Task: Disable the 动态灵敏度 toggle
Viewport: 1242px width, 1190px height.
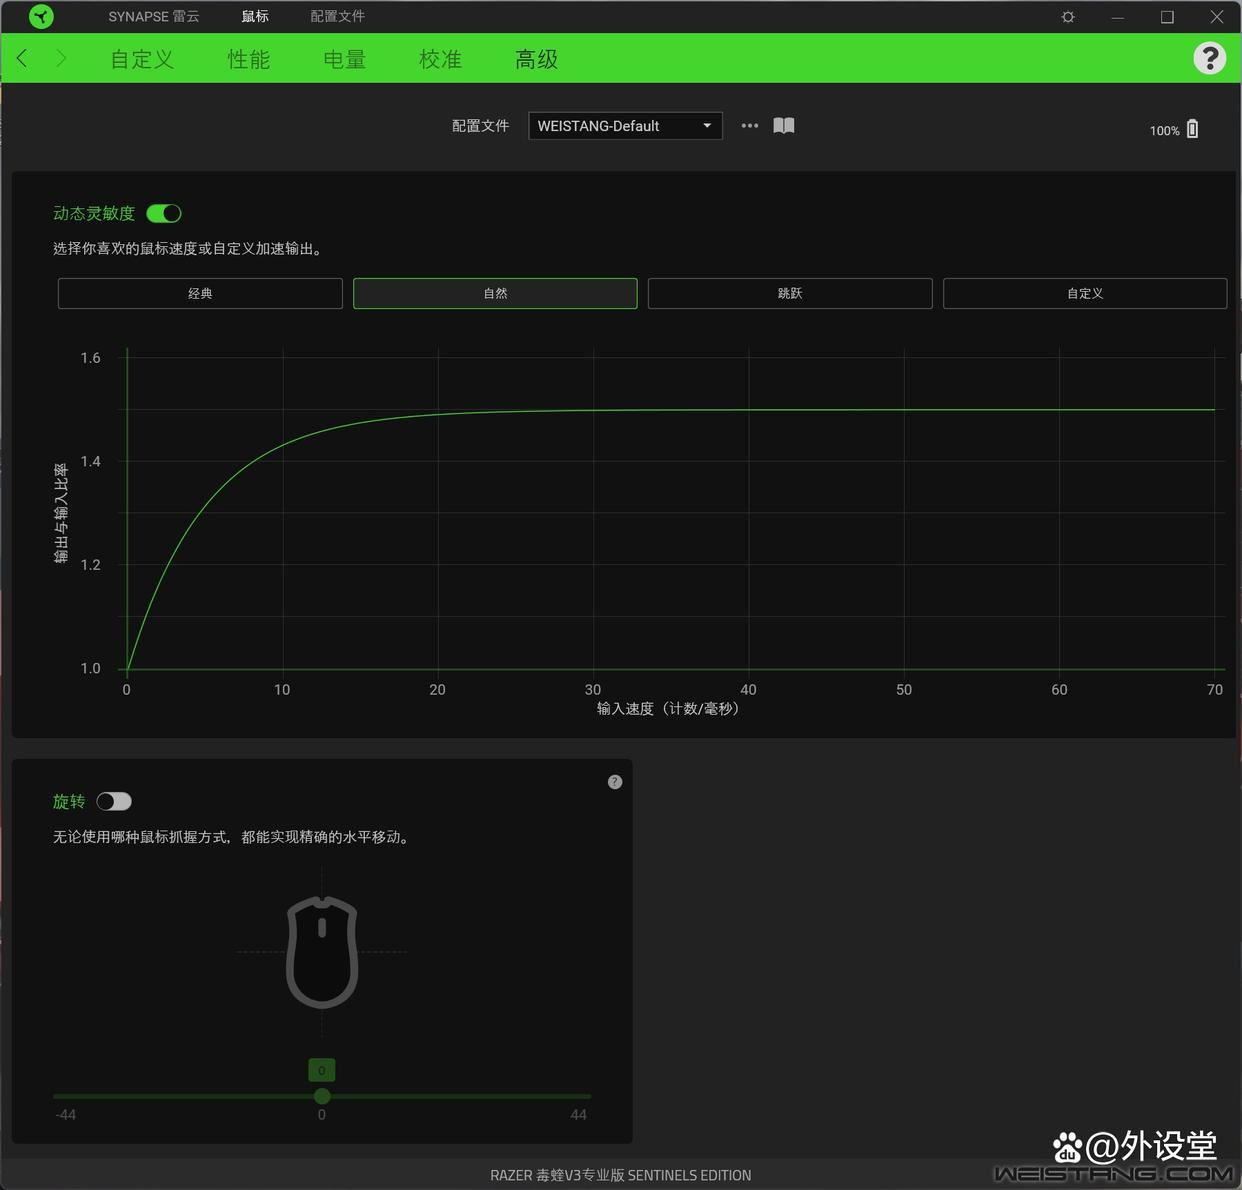Action: pos(164,213)
